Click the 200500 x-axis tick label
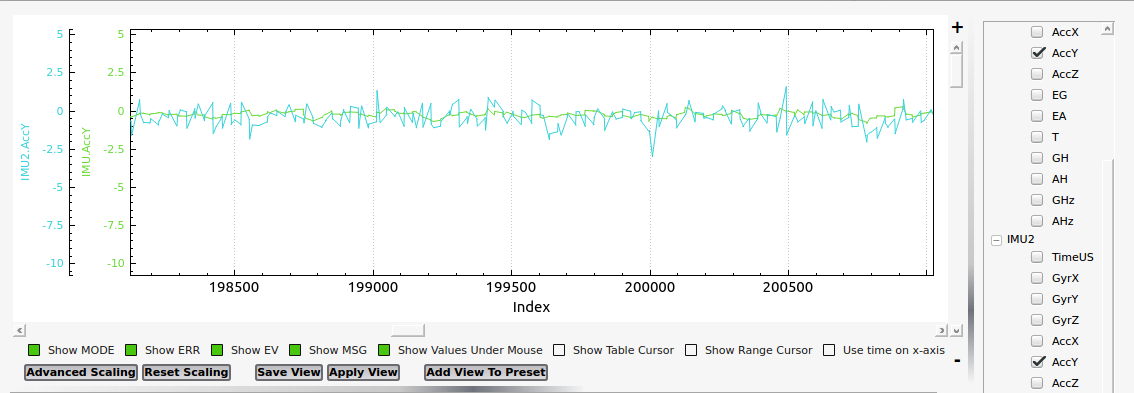The image size is (1134, 393). pyautogui.click(x=788, y=287)
